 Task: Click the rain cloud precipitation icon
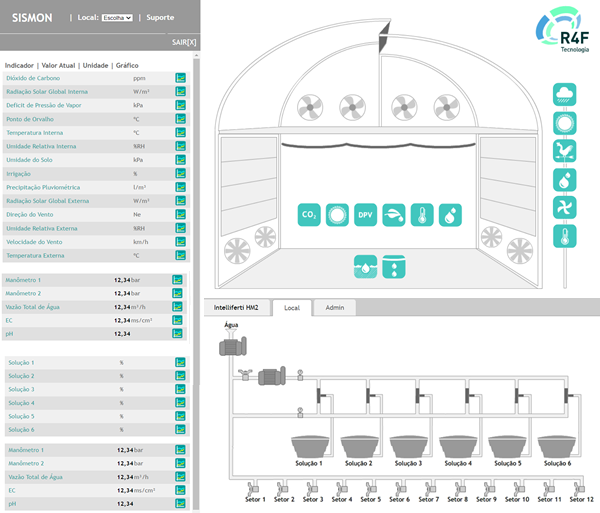point(565,95)
